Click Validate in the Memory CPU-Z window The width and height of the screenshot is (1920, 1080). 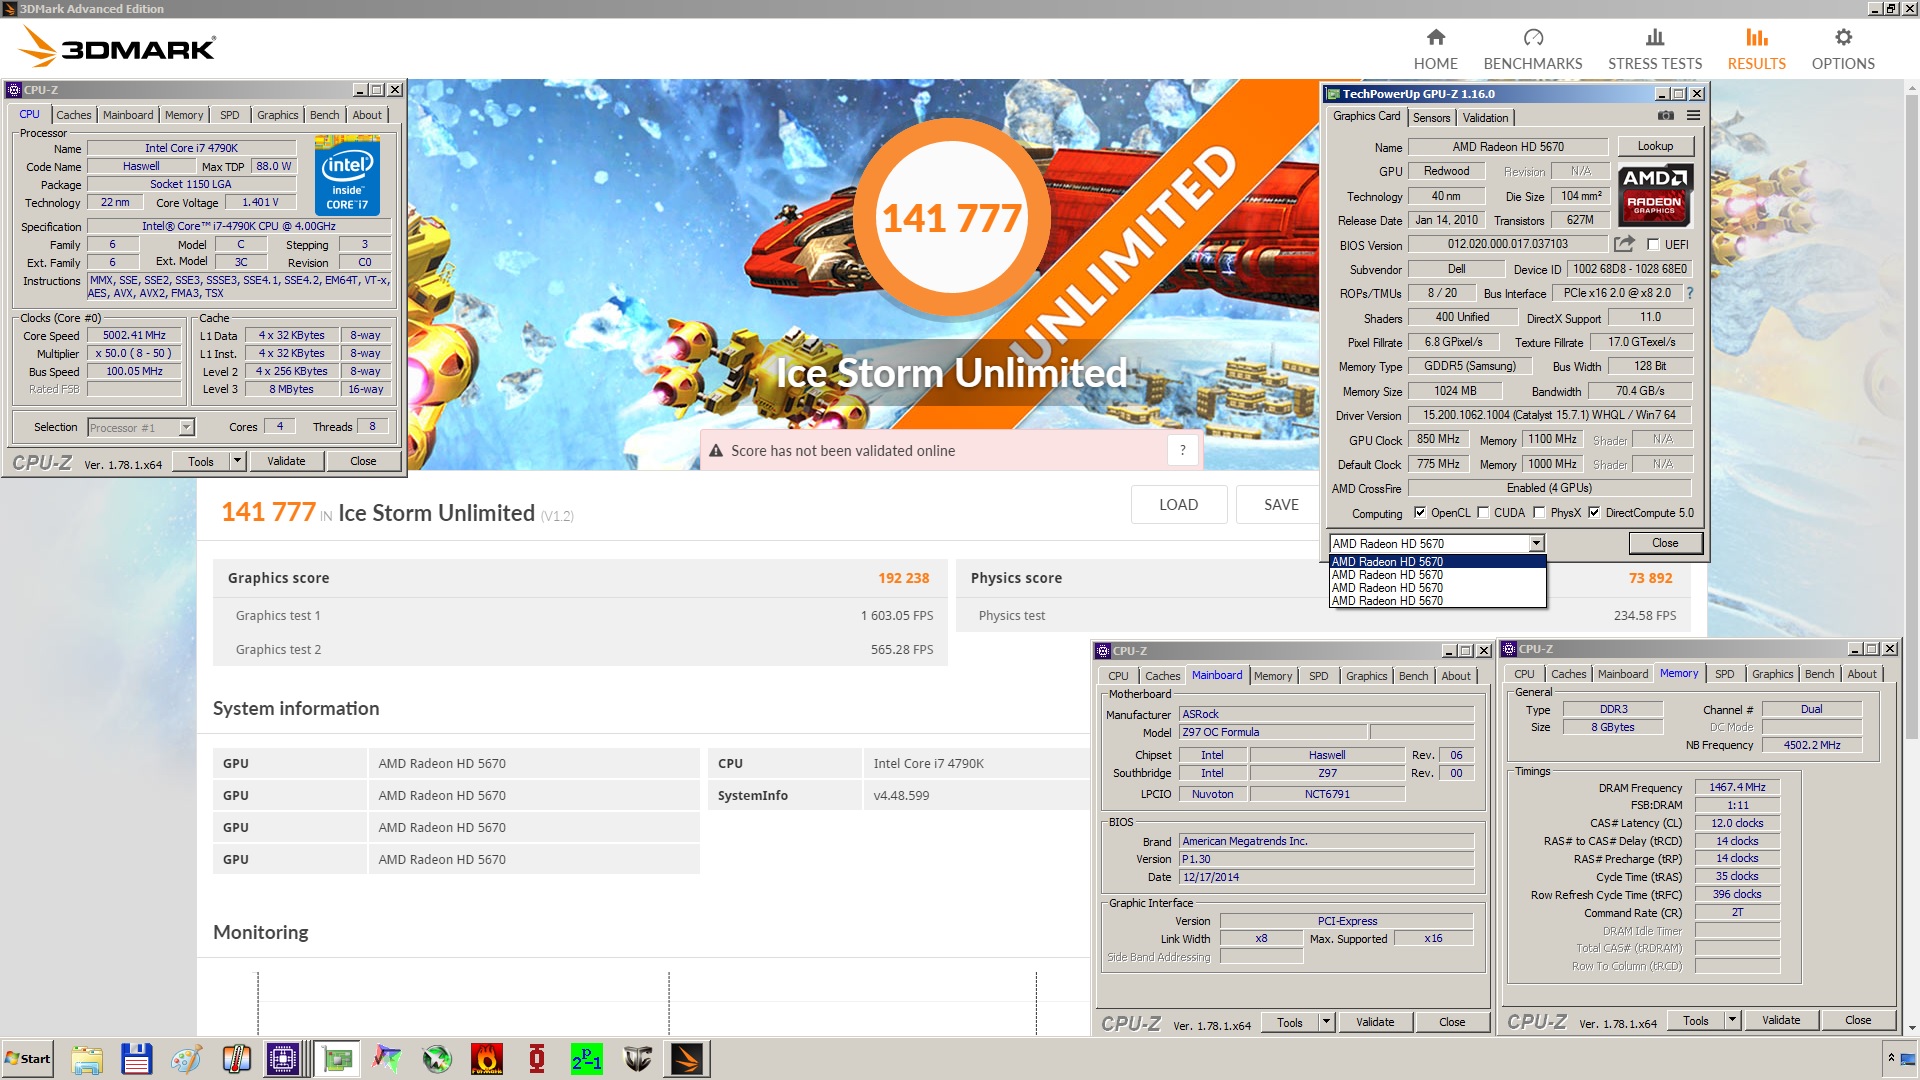click(1780, 1020)
